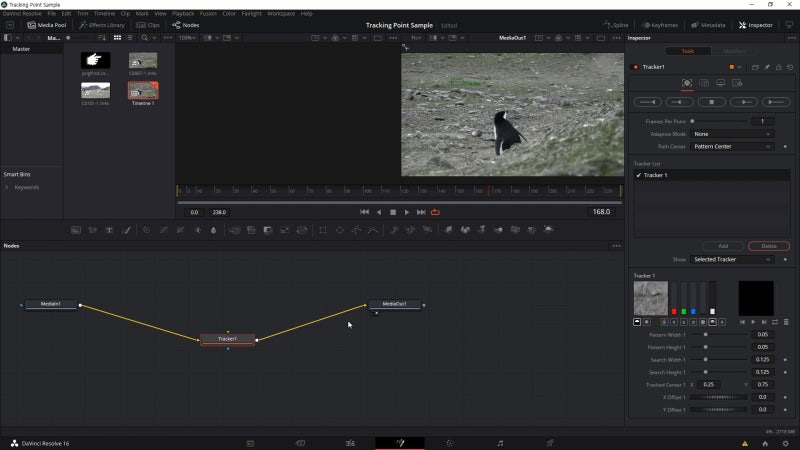Screen dimensions: 800x450
Task: Toggle the Media Pool panel
Action: 46,25
